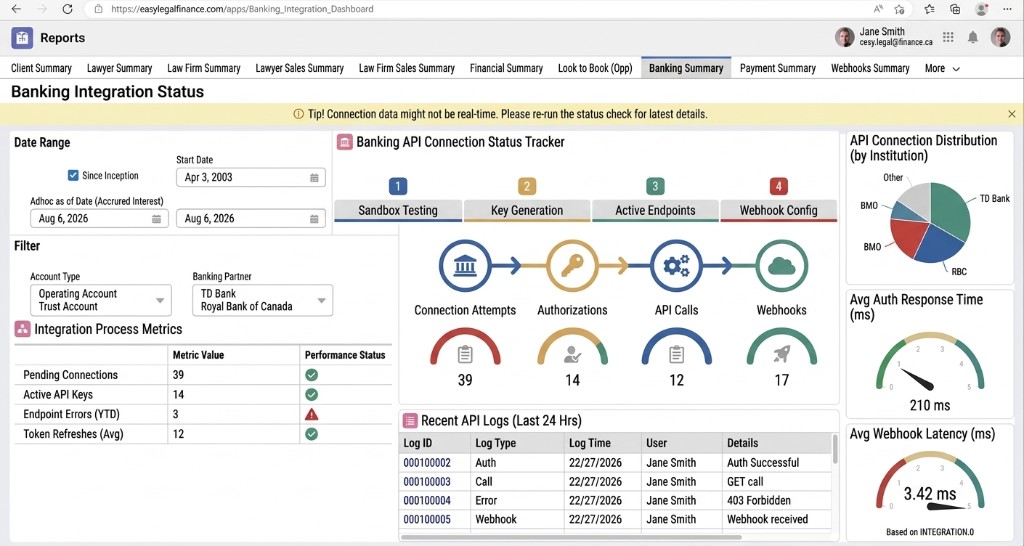Click the Integration Process Metrics header icon

pos(22,329)
